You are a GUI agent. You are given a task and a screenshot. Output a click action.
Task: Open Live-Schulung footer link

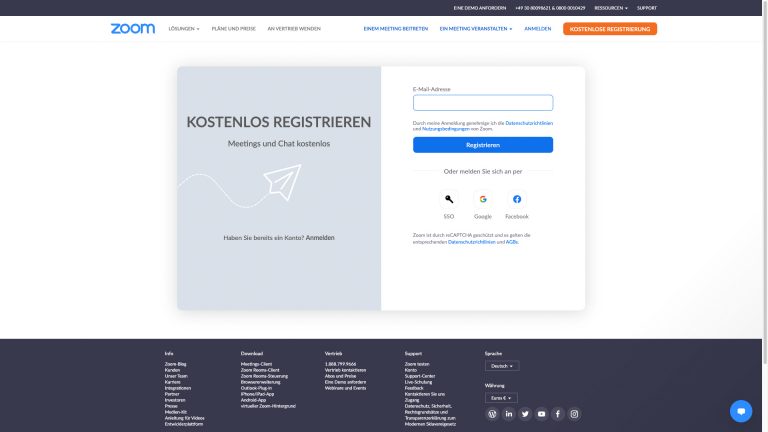(x=418, y=382)
